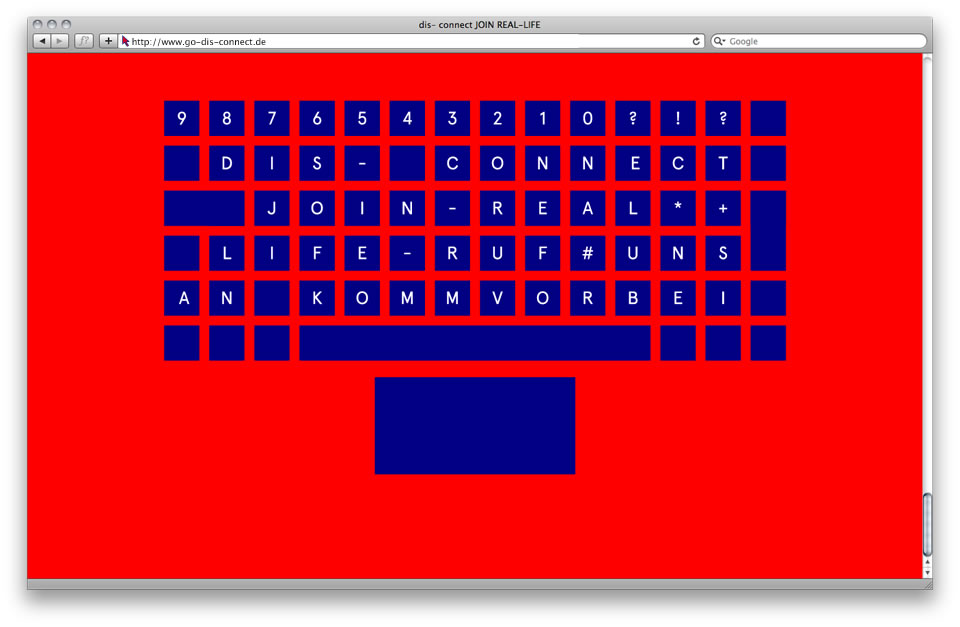
Task: Open the search magnifier dropdown
Action: click(x=719, y=41)
